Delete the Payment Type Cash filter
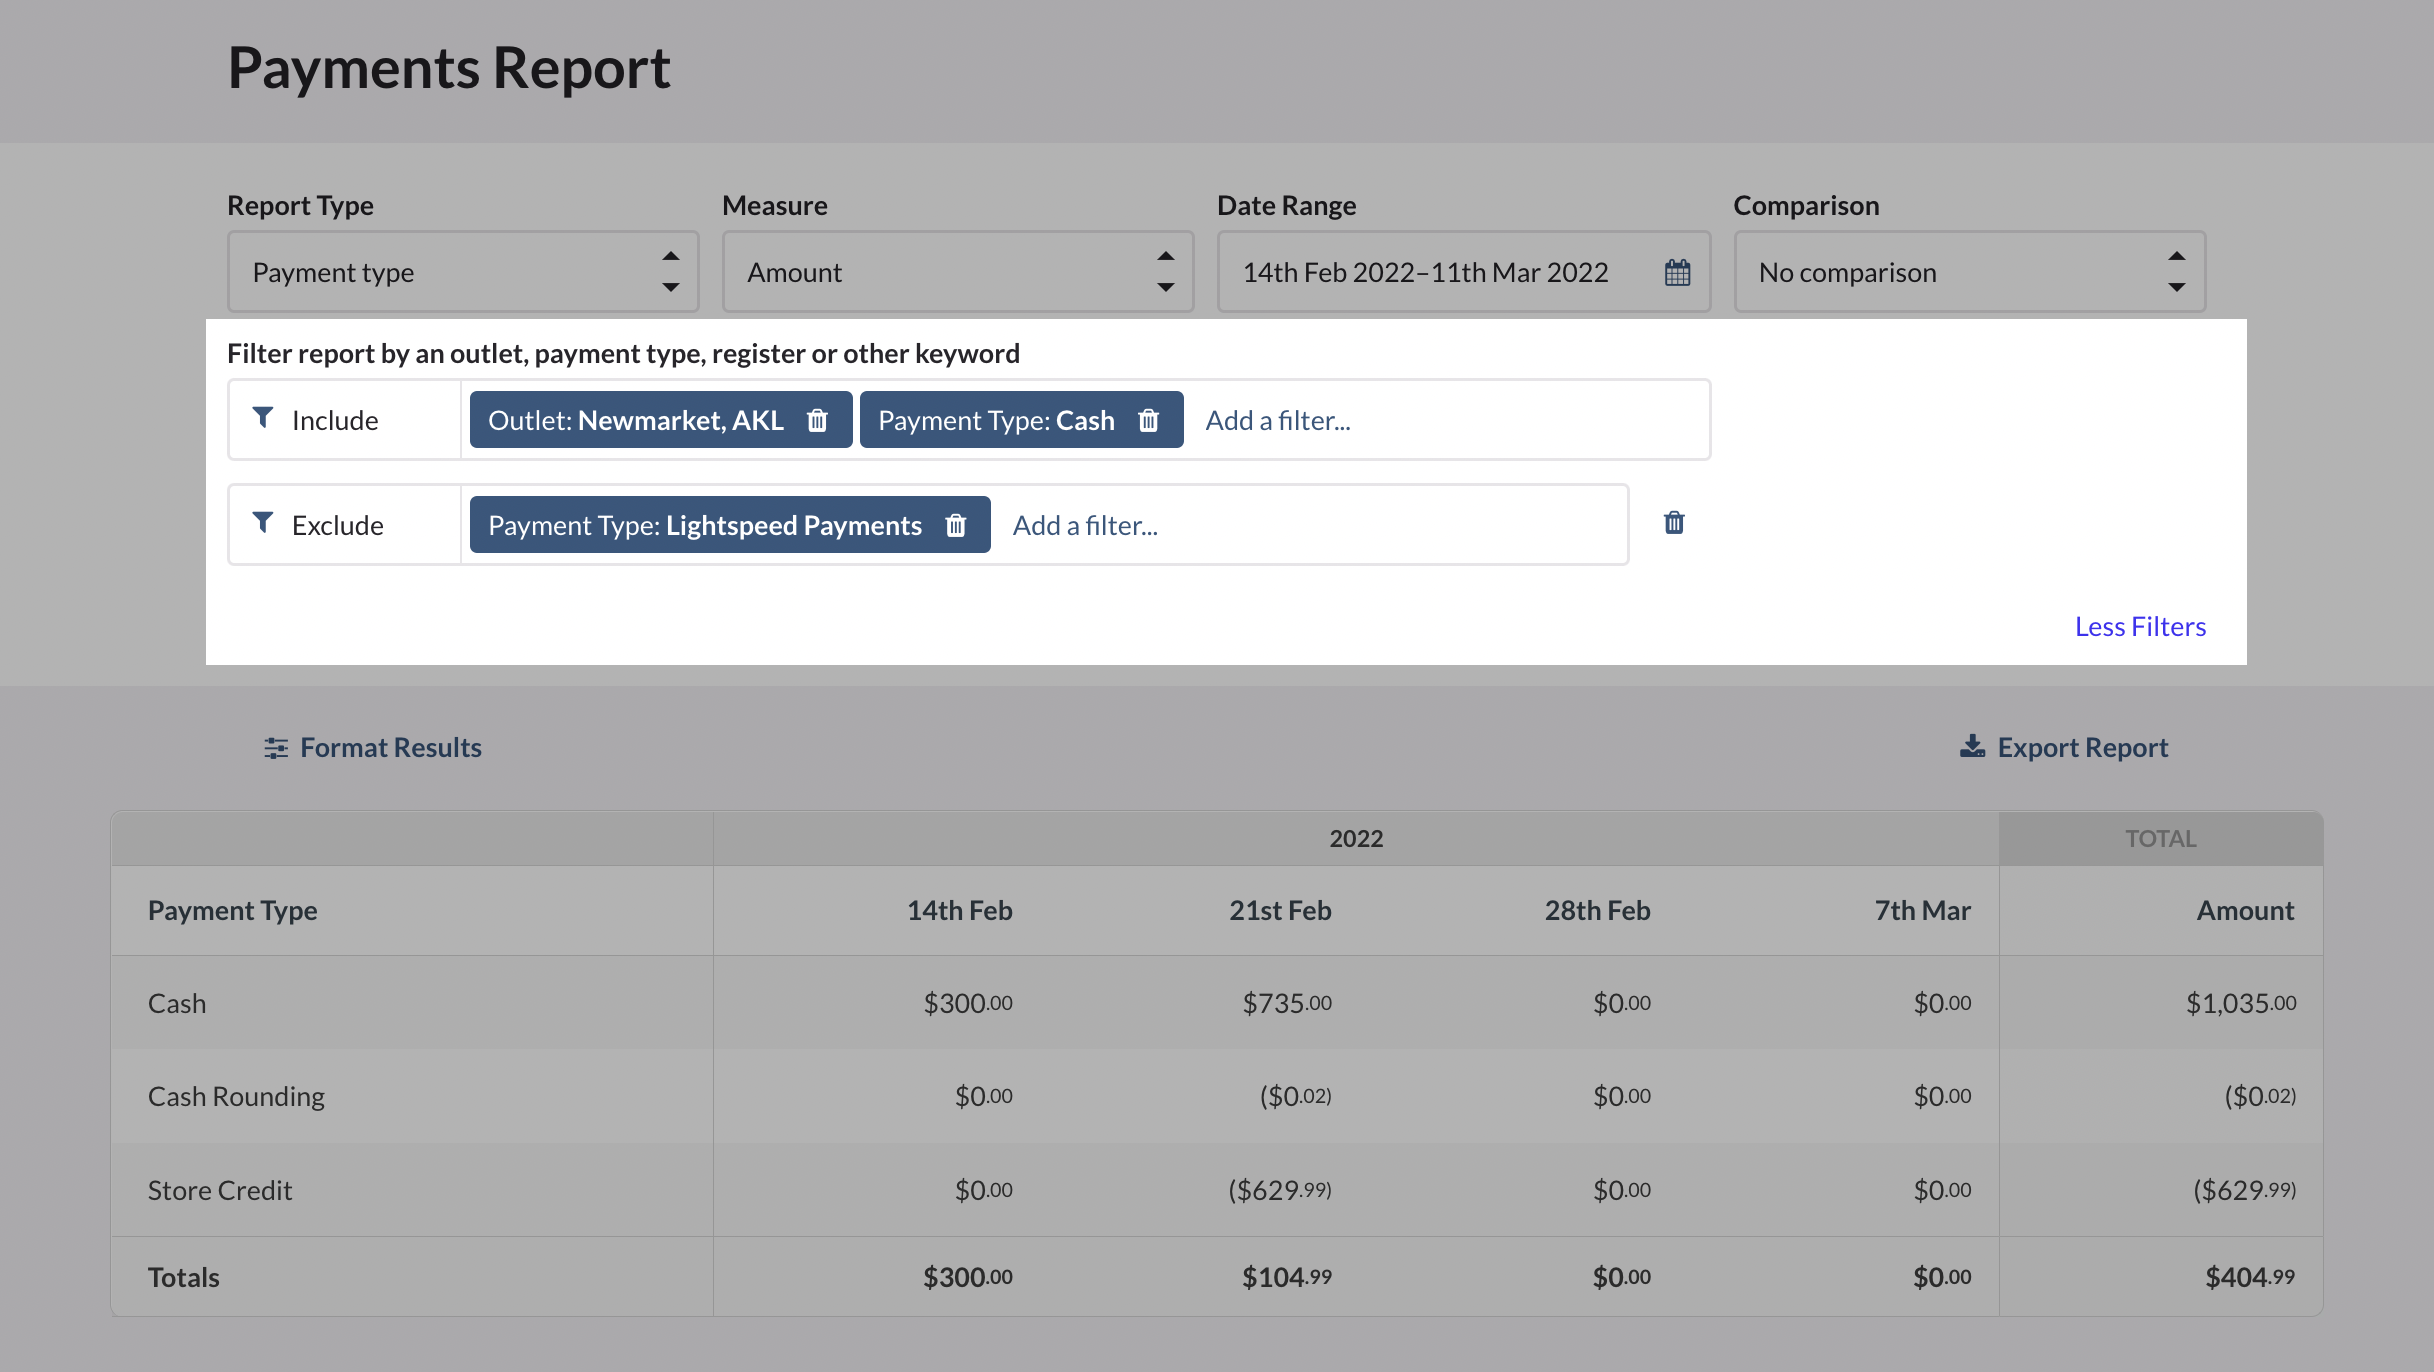The image size is (2434, 1372). coord(1148,420)
